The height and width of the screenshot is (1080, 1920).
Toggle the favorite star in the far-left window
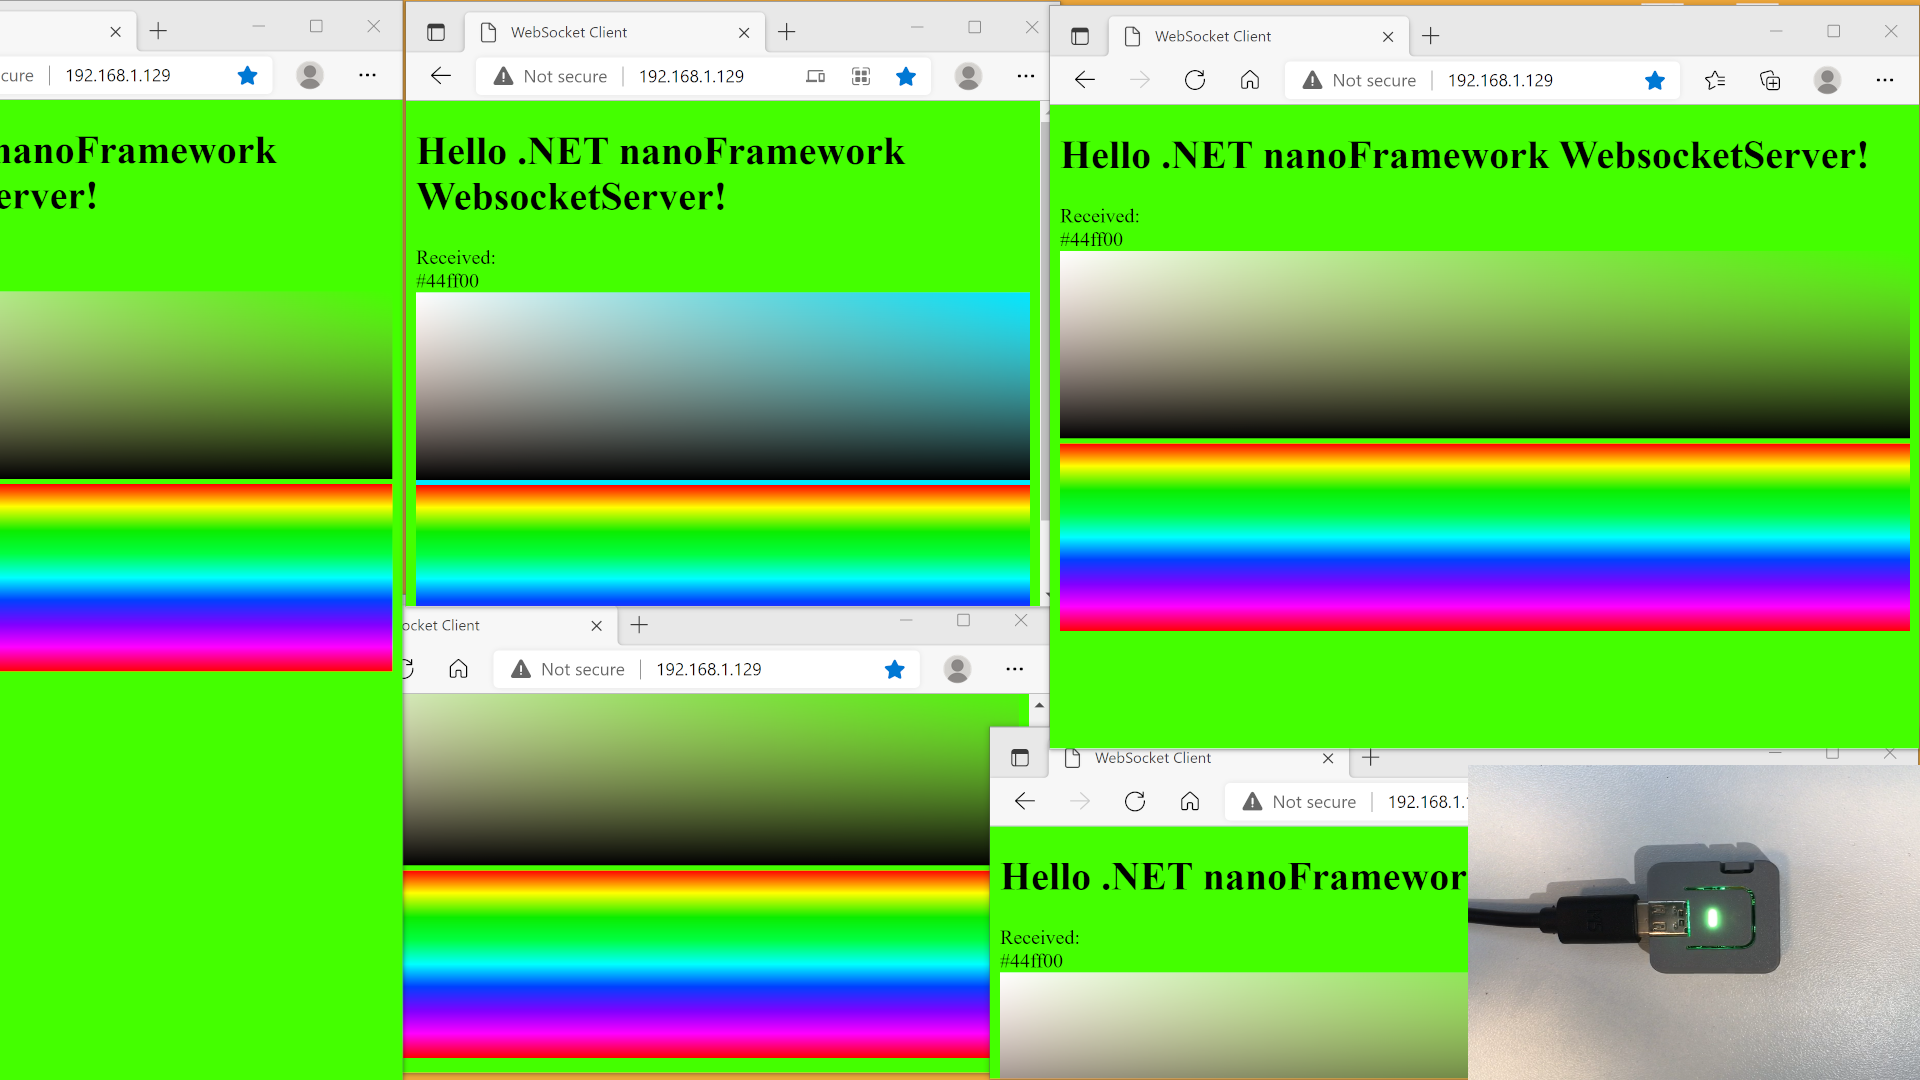(248, 75)
